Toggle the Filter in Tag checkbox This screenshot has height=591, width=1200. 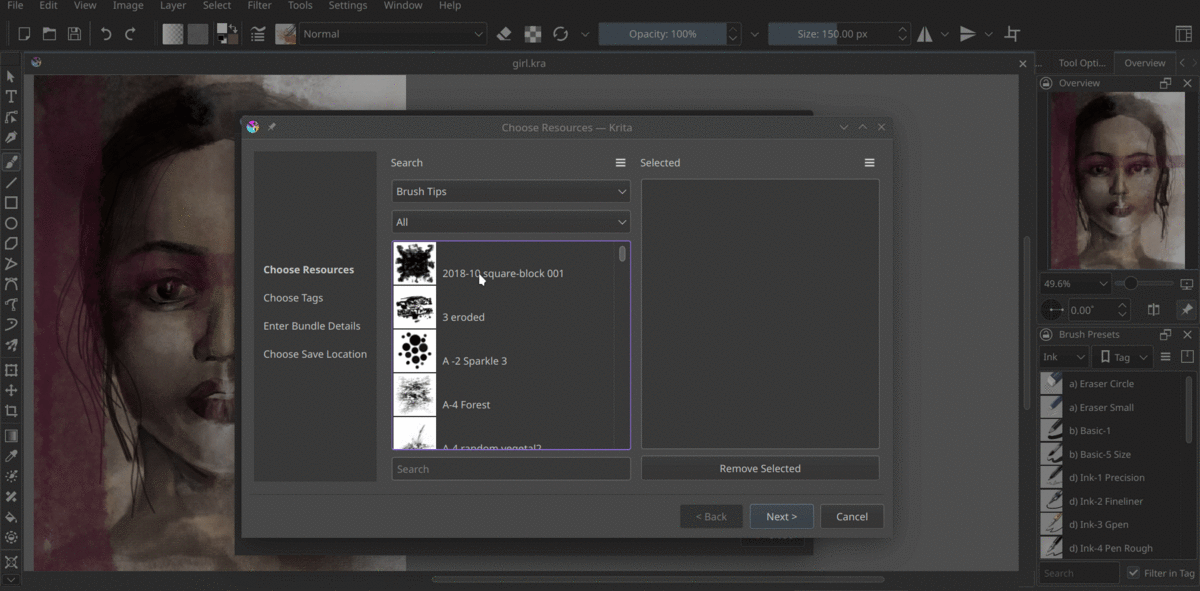(1133, 573)
